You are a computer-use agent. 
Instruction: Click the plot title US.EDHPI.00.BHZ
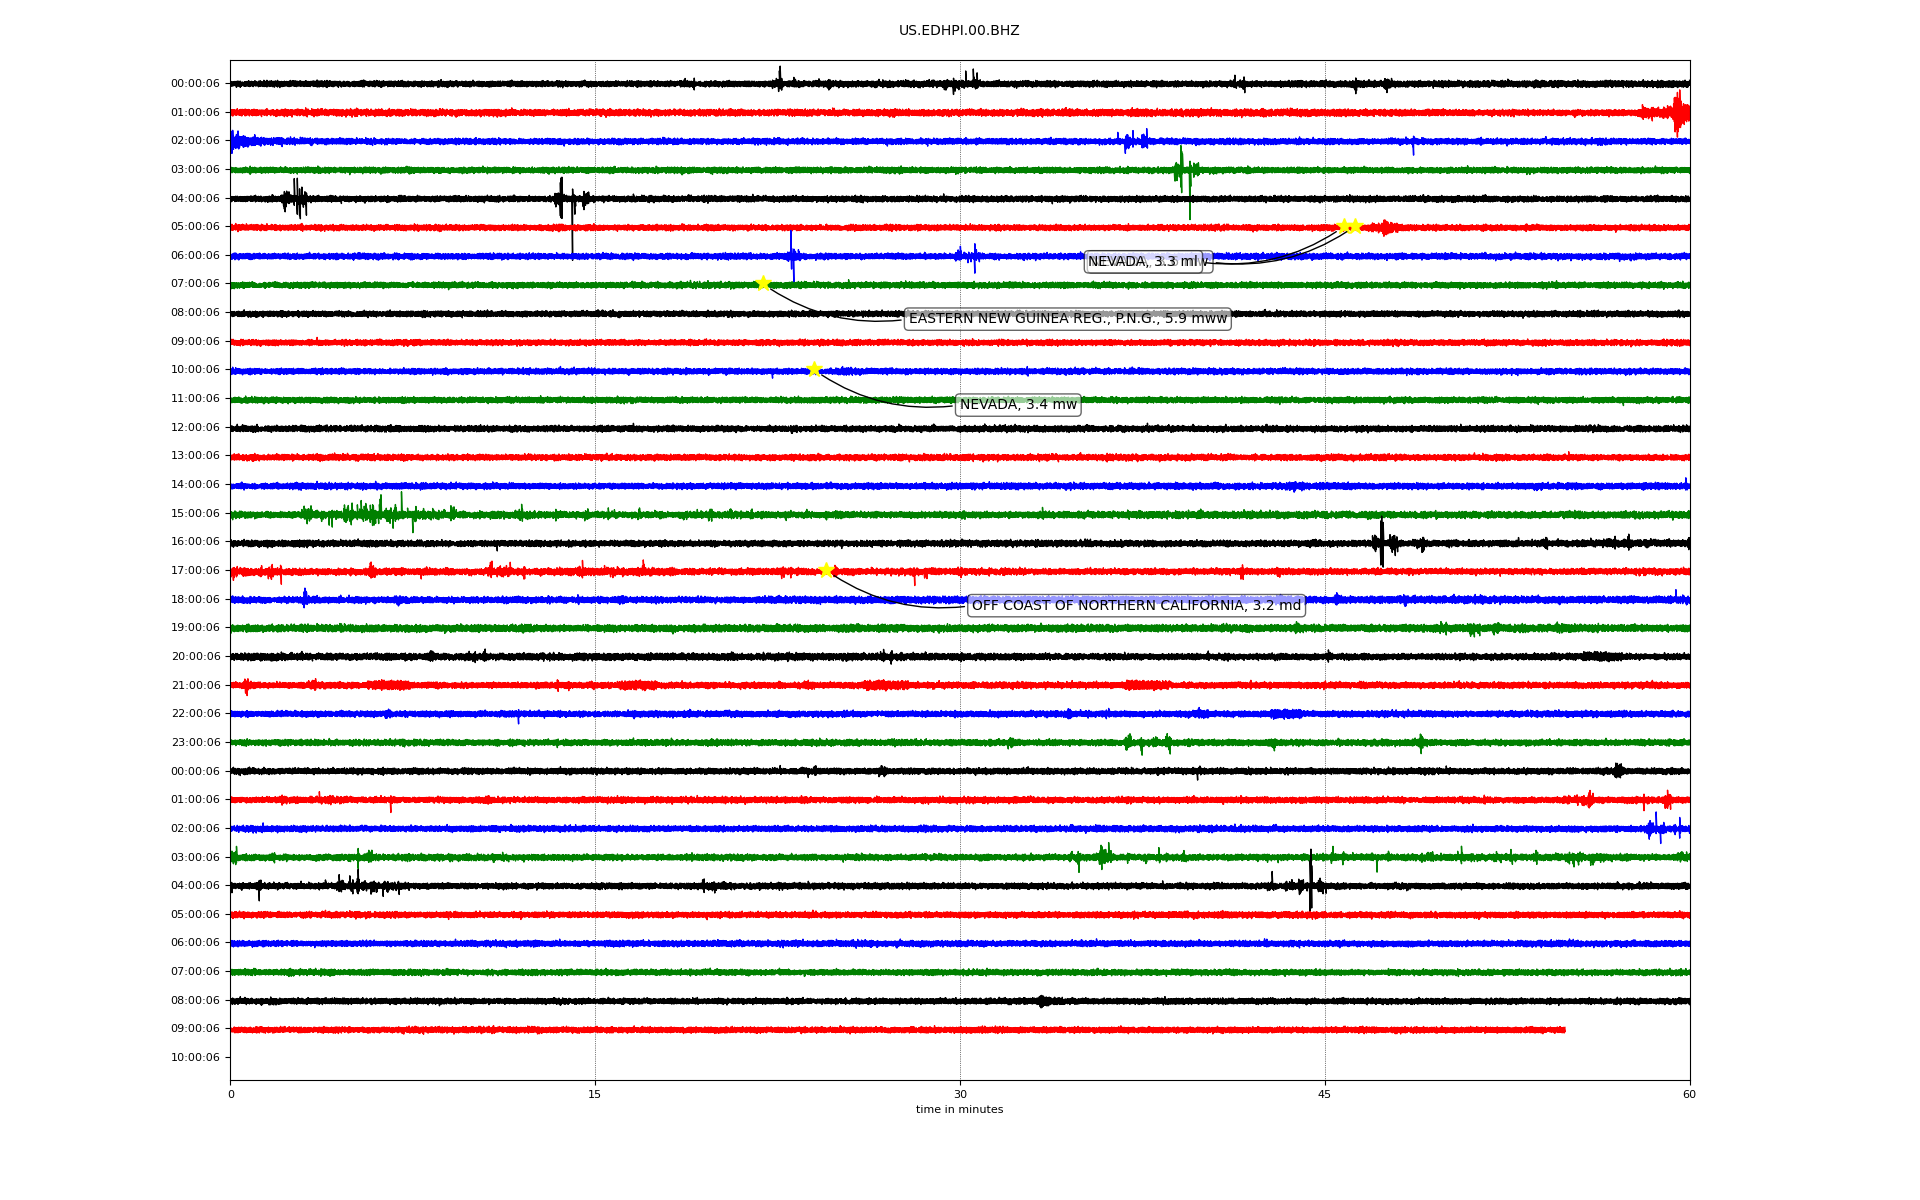[959, 31]
